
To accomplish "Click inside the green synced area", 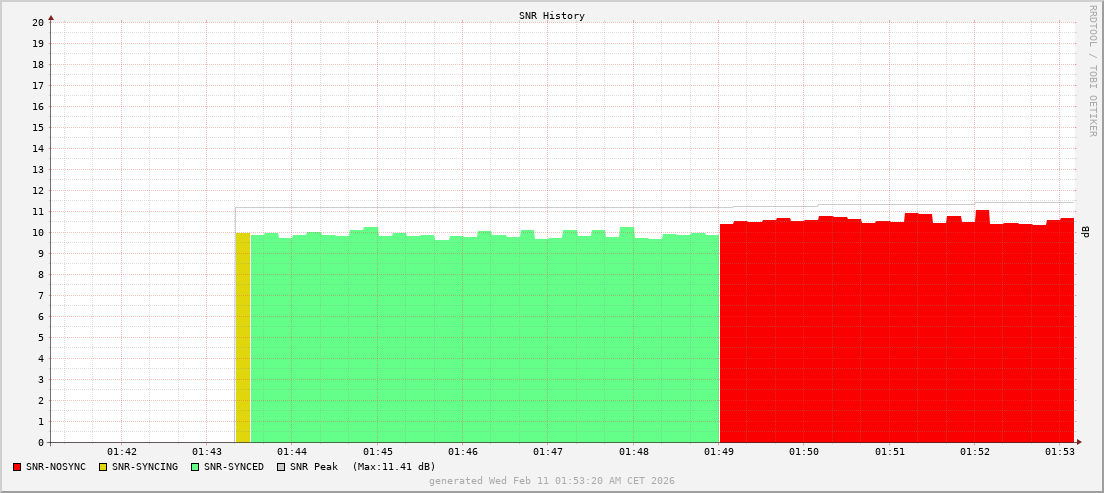I will pyautogui.click(x=480, y=340).
